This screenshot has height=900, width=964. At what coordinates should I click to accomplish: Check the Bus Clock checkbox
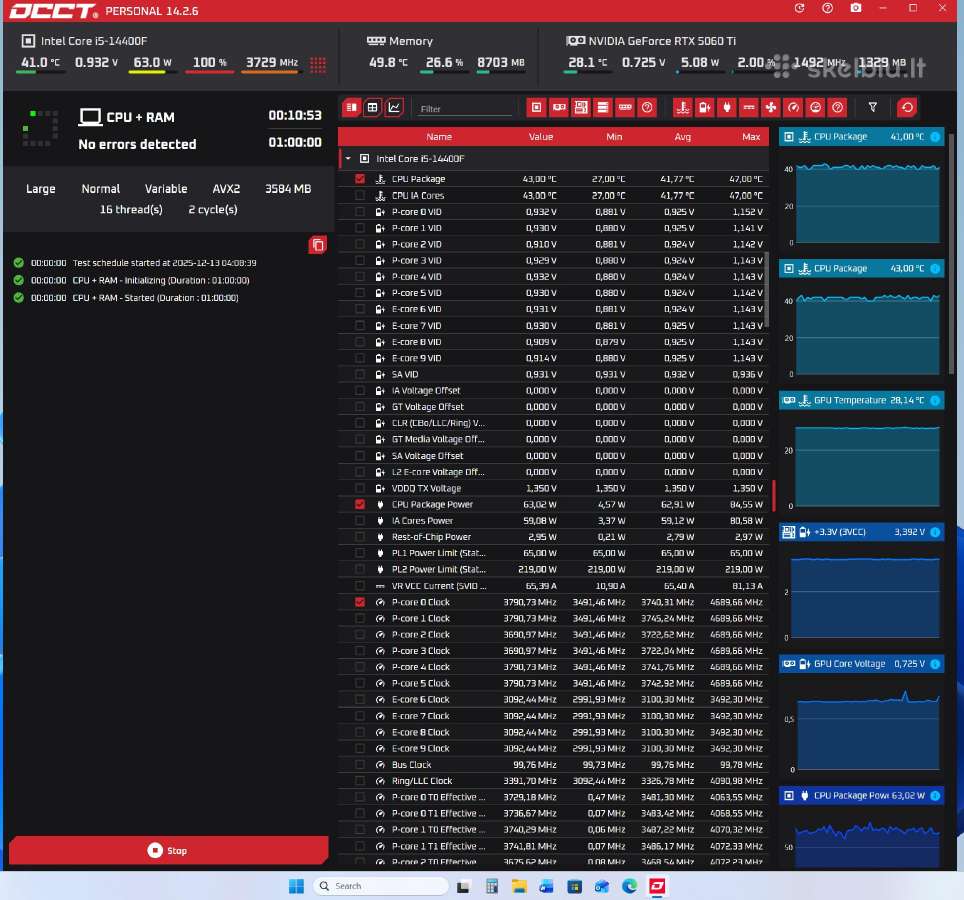click(360, 765)
